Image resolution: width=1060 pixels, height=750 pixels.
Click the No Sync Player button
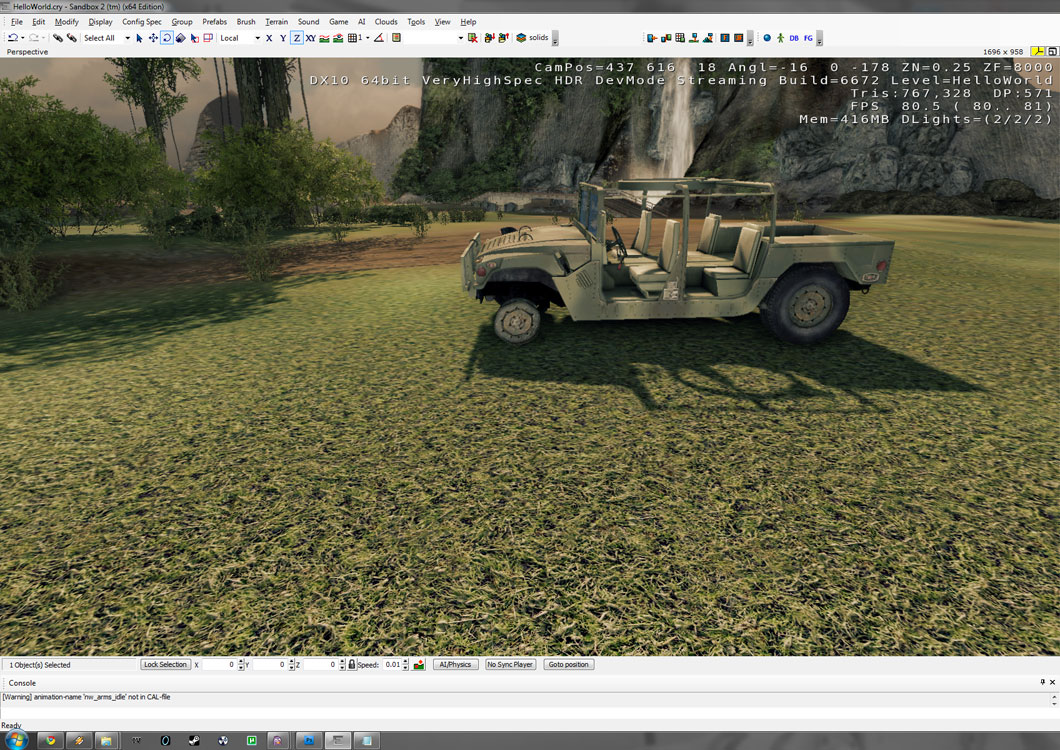tap(510, 664)
